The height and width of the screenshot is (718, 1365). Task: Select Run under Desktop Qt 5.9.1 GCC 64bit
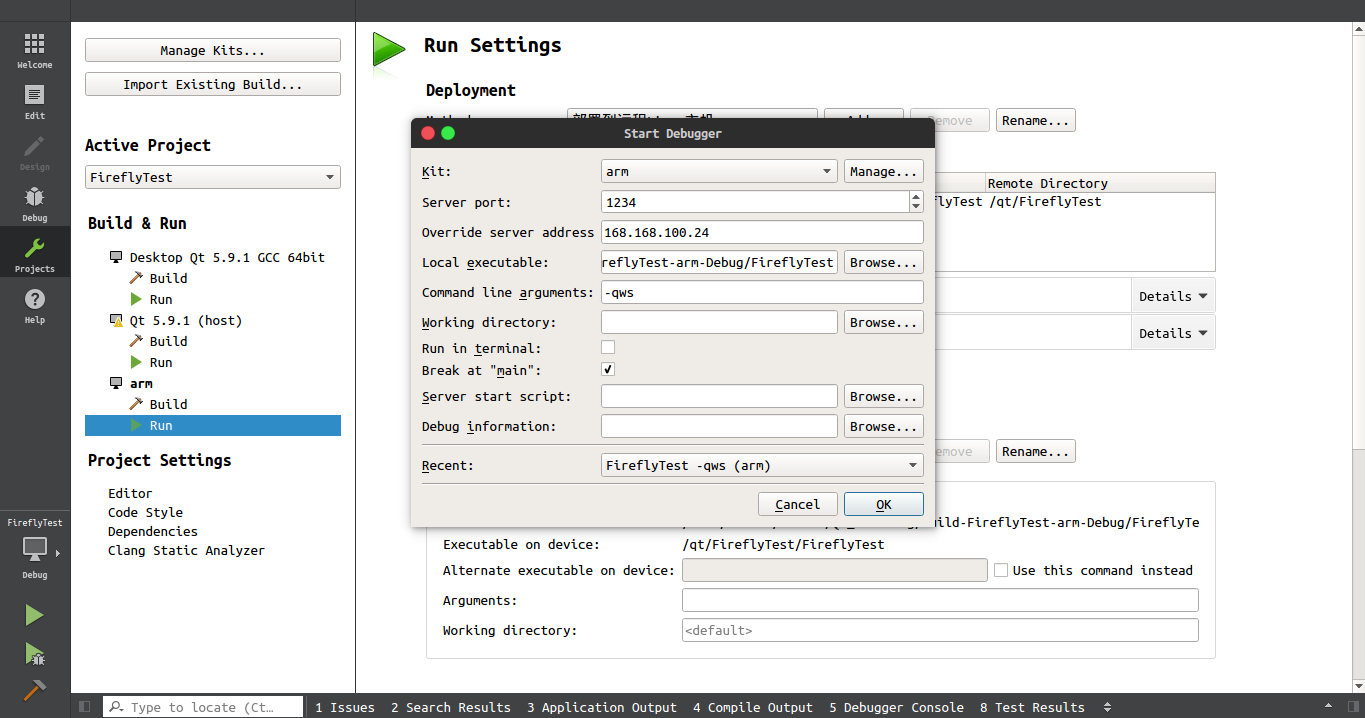161,299
